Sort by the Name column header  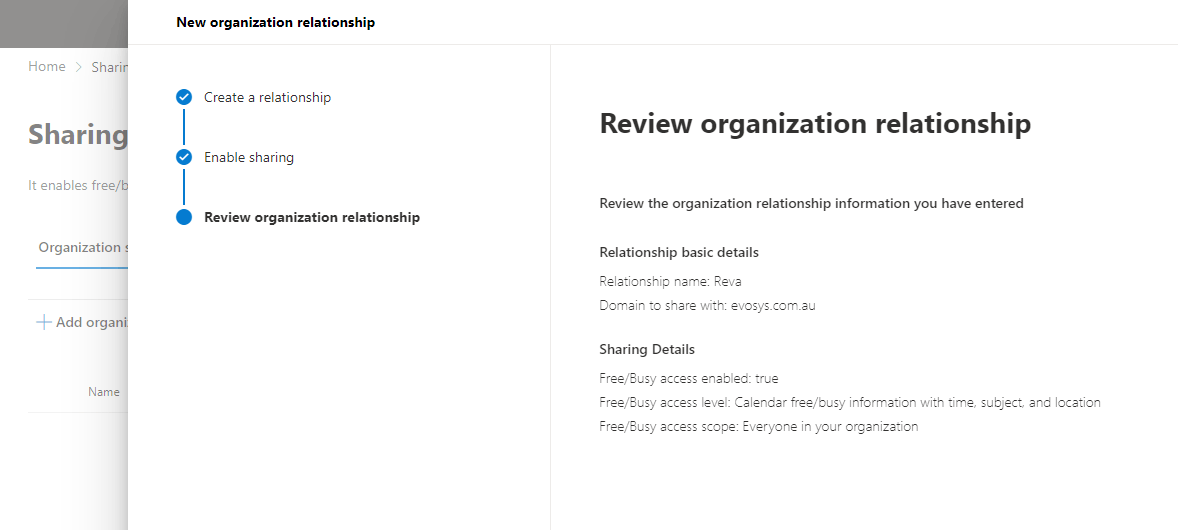click(x=104, y=392)
